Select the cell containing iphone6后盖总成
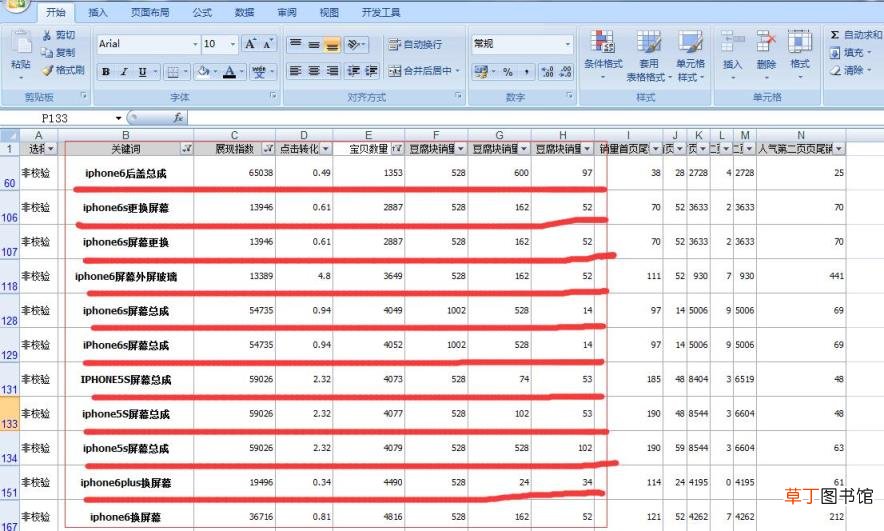This screenshot has height=531, width=884. click(x=126, y=173)
